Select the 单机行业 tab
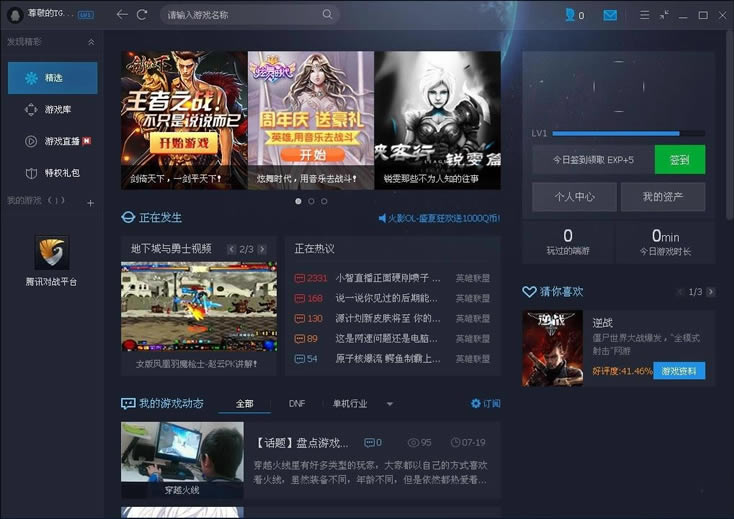734x519 pixels. 350,403
